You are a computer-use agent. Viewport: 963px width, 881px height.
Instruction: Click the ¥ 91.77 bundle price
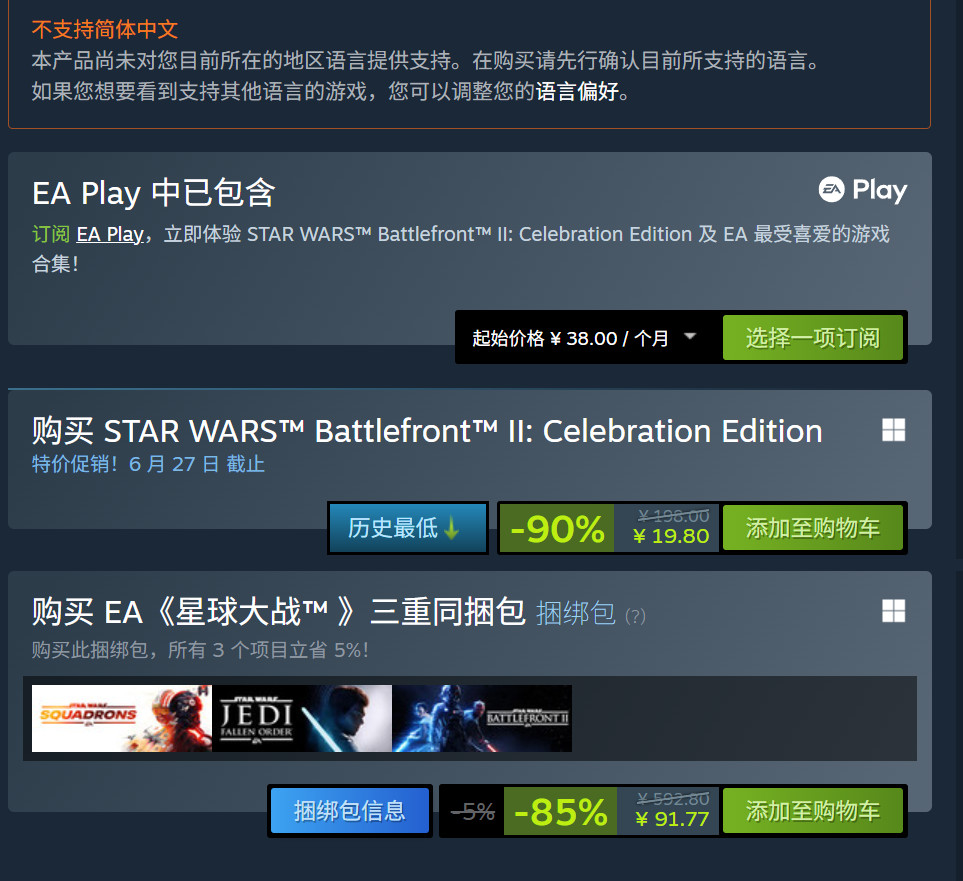point(671,820)
